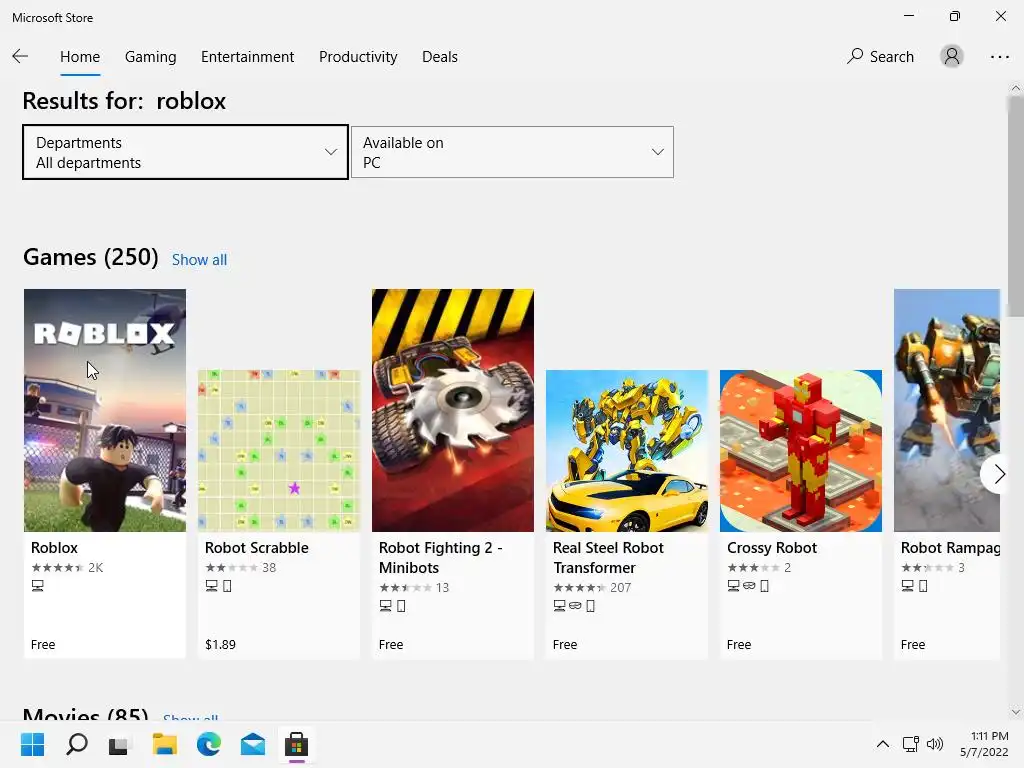Switch to the Gaming tab
Image resolution: width=1024 pixels, height=768 pixels.
point(150,57)
